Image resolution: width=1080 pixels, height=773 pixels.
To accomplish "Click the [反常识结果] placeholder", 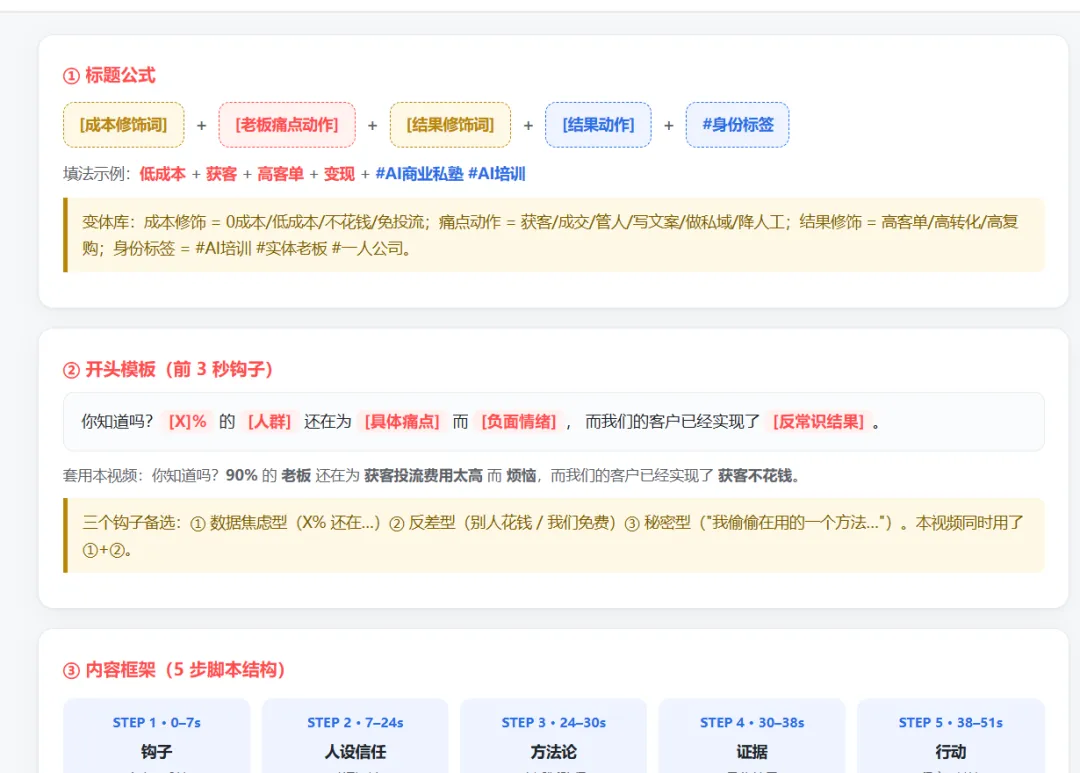I will (818, 422).
